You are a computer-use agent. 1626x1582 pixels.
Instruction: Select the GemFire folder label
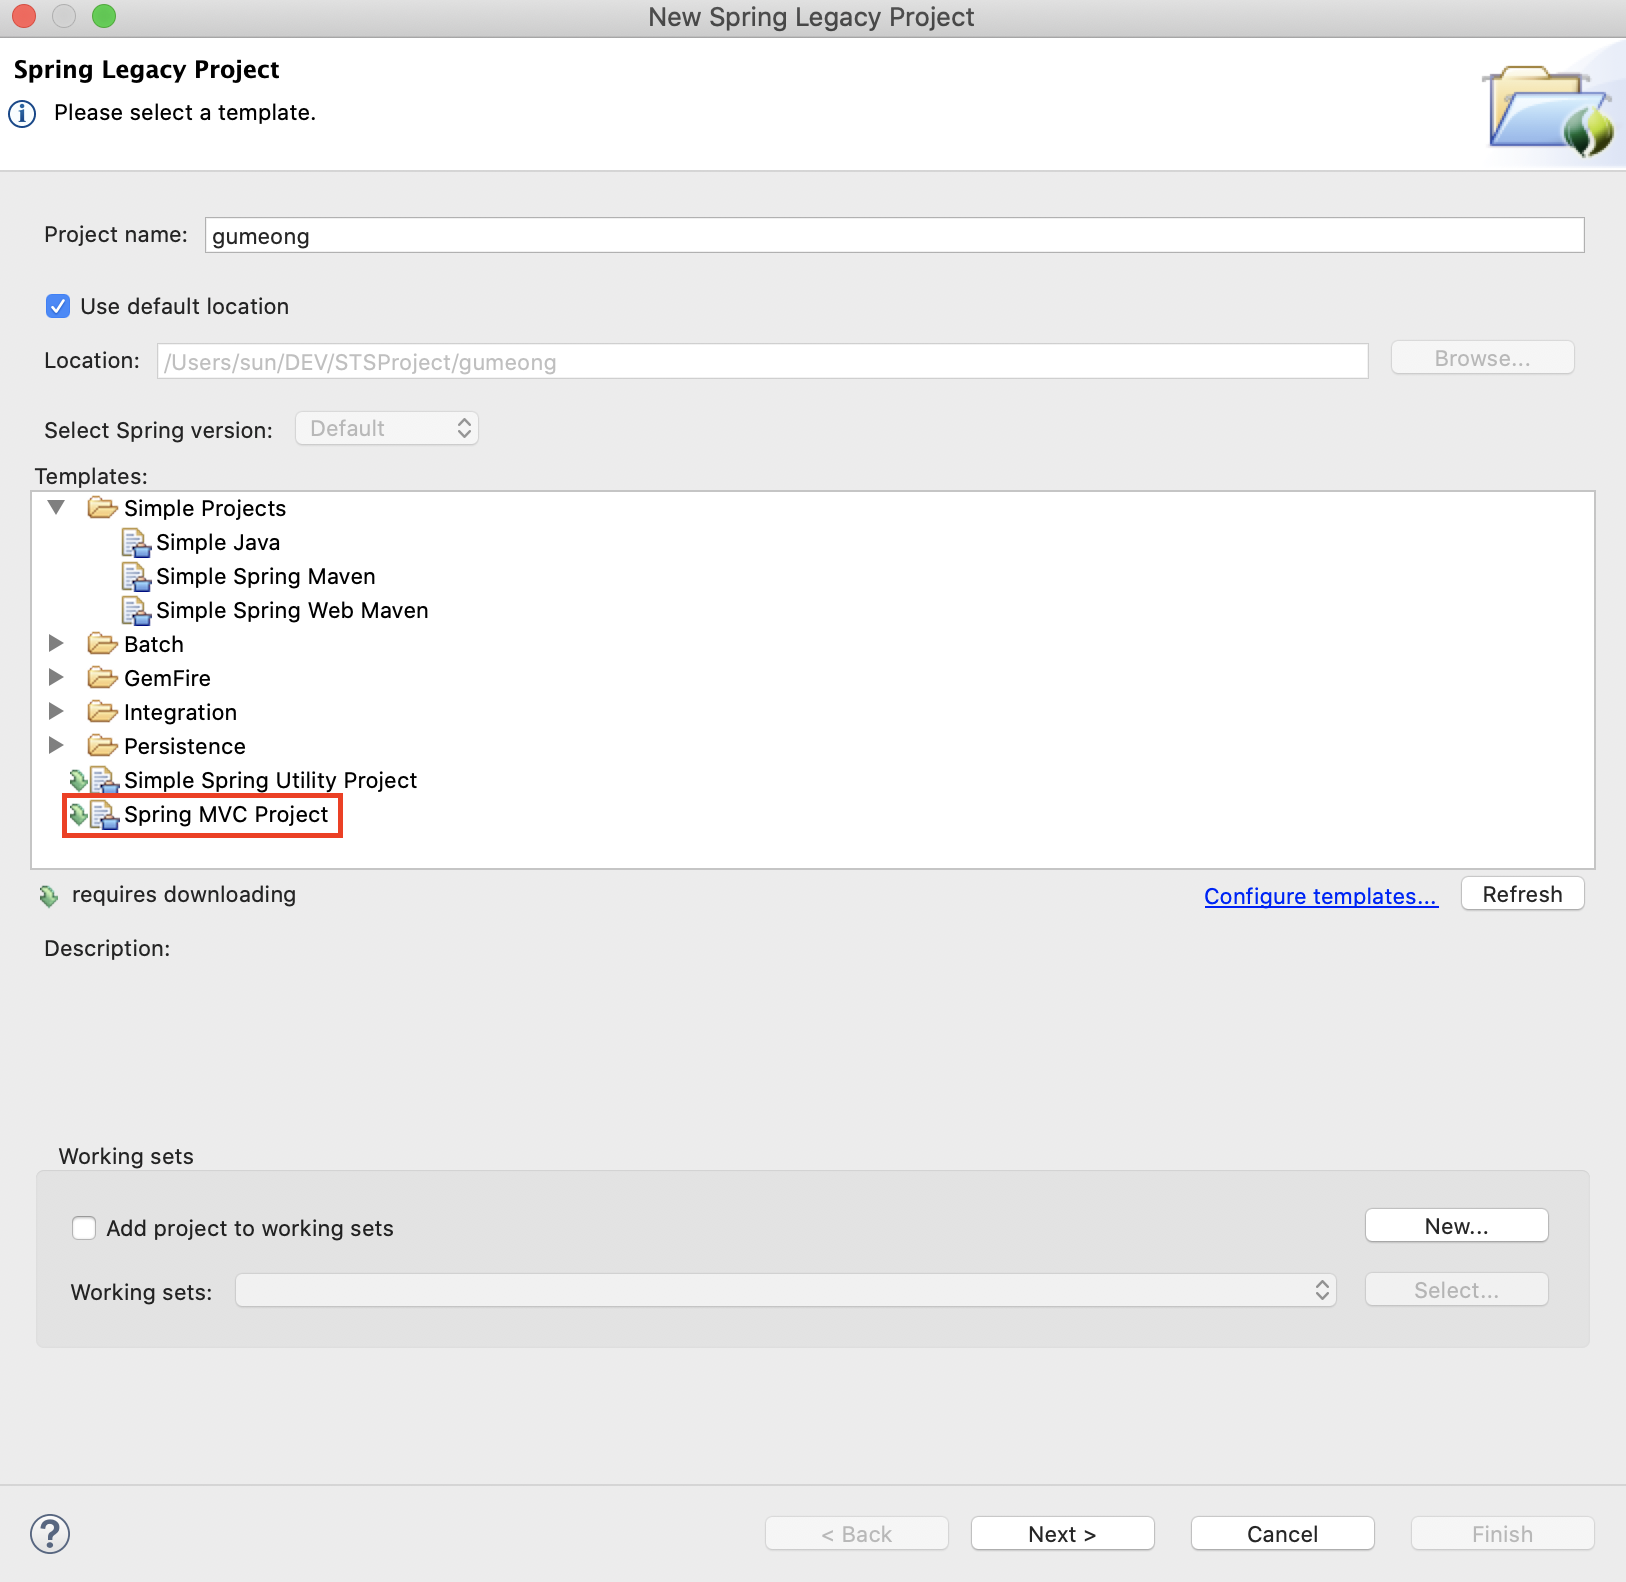(167, 678)
